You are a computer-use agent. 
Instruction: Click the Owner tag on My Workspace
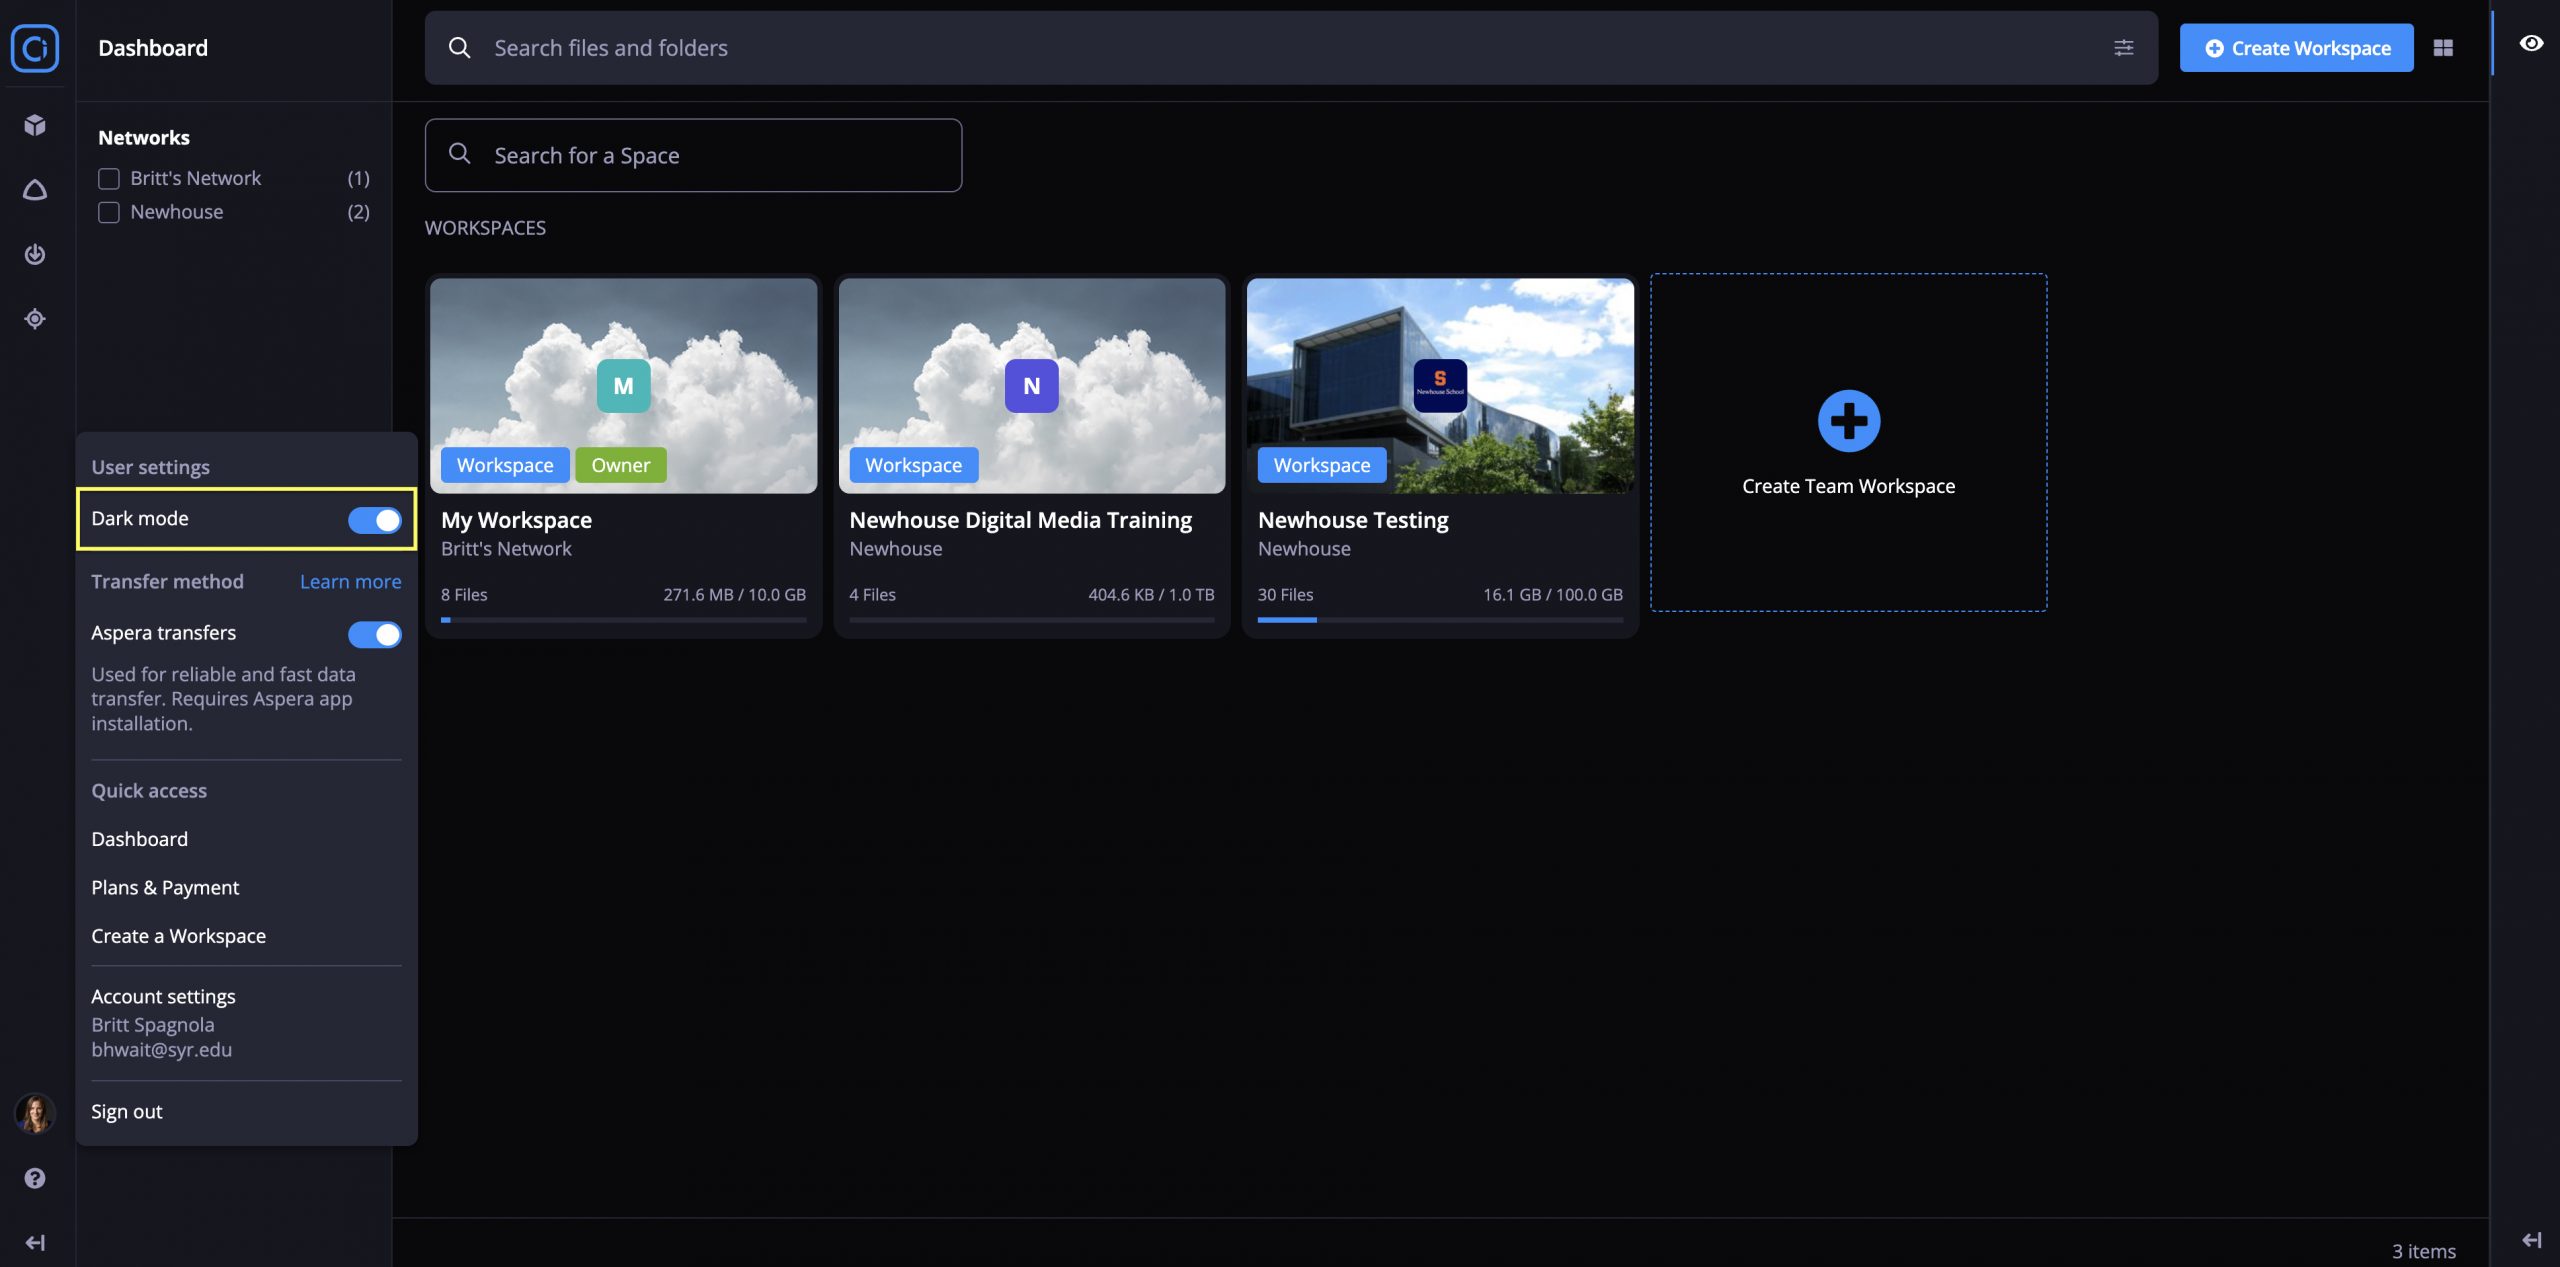pos(620,465)
